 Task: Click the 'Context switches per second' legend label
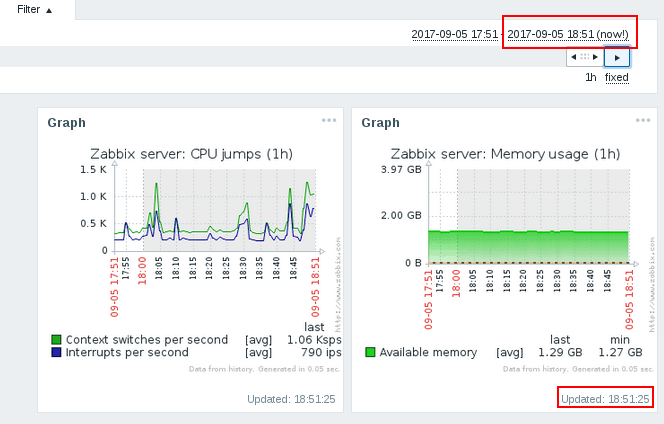pos(147,340)
